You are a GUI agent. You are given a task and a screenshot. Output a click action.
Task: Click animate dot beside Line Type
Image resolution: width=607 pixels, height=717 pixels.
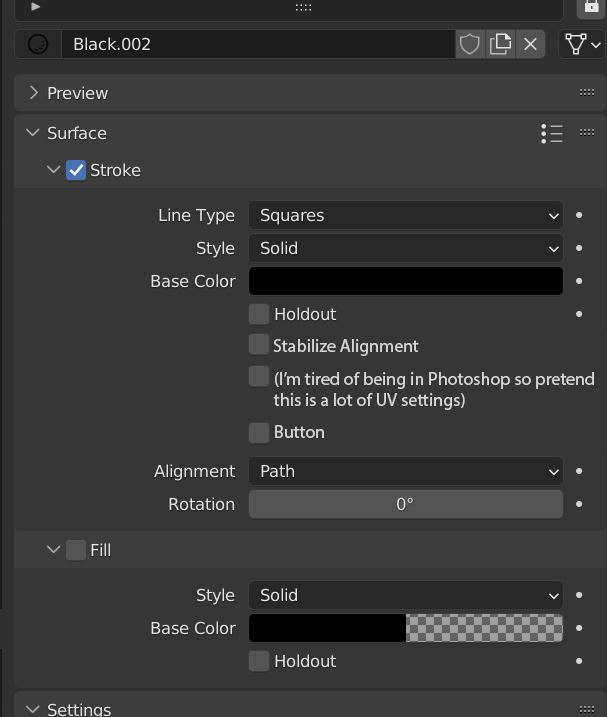coord(579,215)
